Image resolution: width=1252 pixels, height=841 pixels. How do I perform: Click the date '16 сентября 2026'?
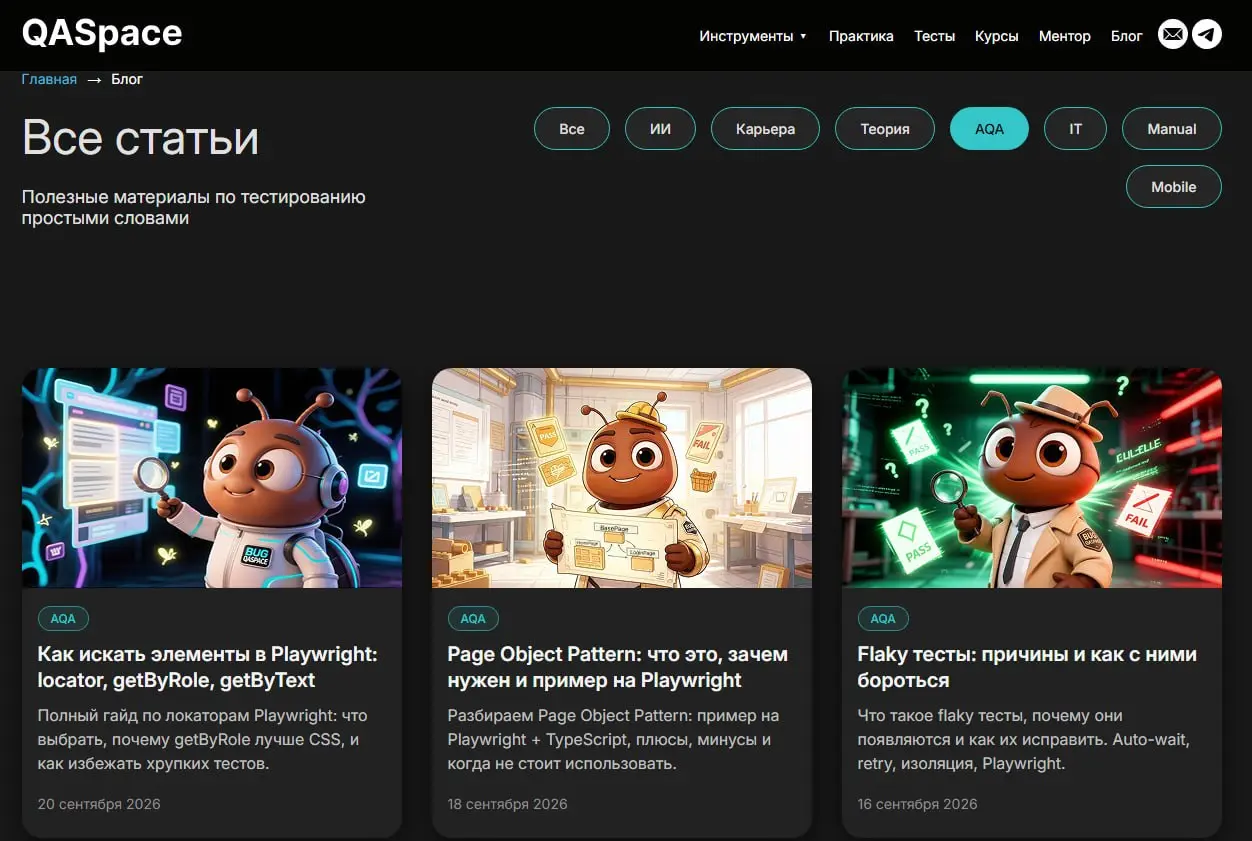pyautogui.click(x=918, y=804)
